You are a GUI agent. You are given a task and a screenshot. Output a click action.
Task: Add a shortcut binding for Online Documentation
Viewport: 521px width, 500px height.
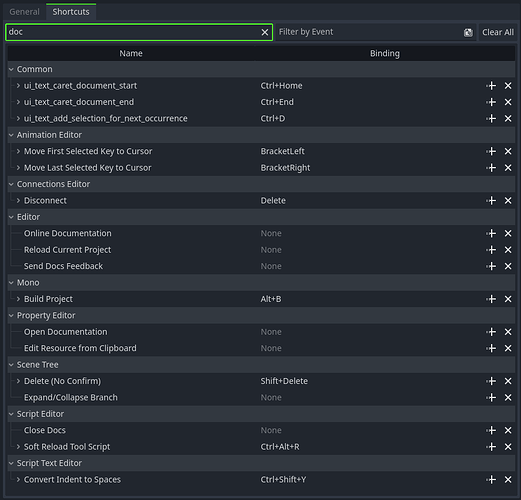[x=491, y=233]
